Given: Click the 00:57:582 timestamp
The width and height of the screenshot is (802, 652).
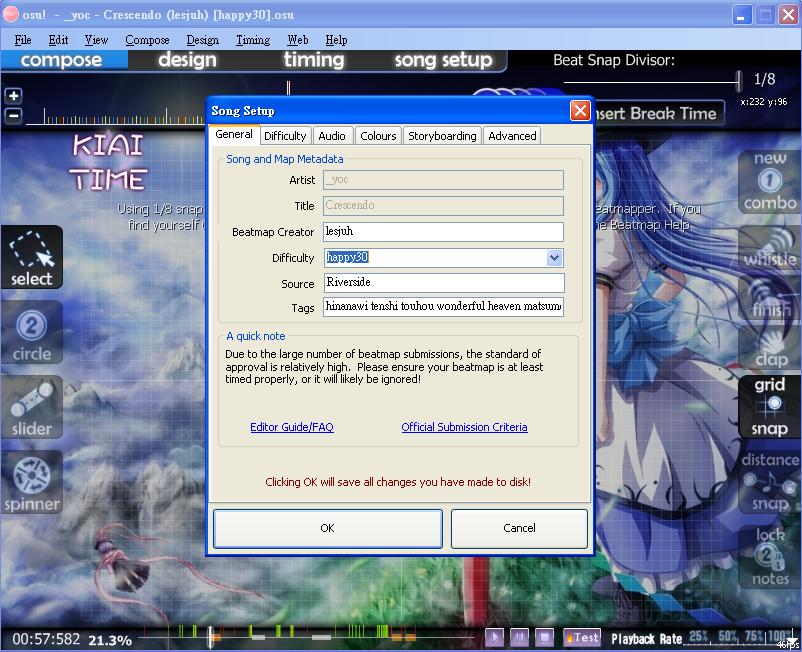Looking at the screenshot, I should tap(46, 639).
